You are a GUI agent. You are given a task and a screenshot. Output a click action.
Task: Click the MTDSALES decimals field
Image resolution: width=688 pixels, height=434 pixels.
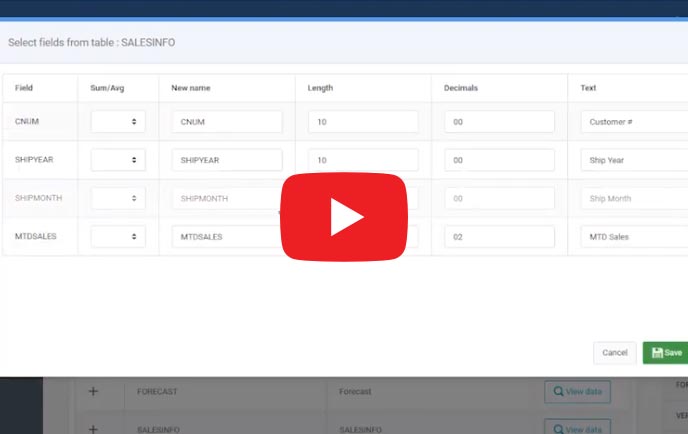499,237
